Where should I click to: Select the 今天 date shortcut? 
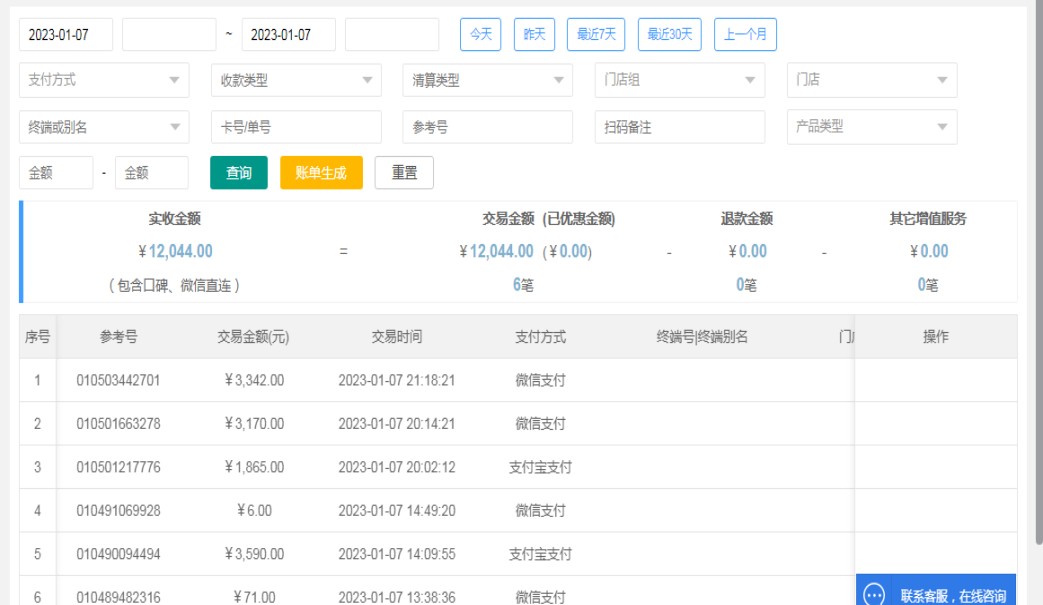(x=480, y=35)
